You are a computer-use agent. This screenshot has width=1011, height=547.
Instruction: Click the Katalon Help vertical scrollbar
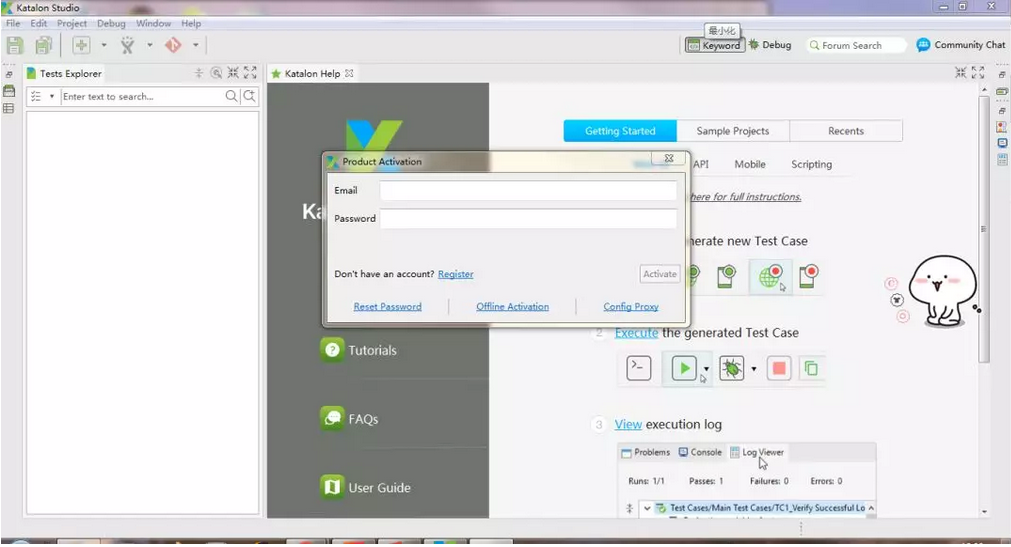point(983,229)
